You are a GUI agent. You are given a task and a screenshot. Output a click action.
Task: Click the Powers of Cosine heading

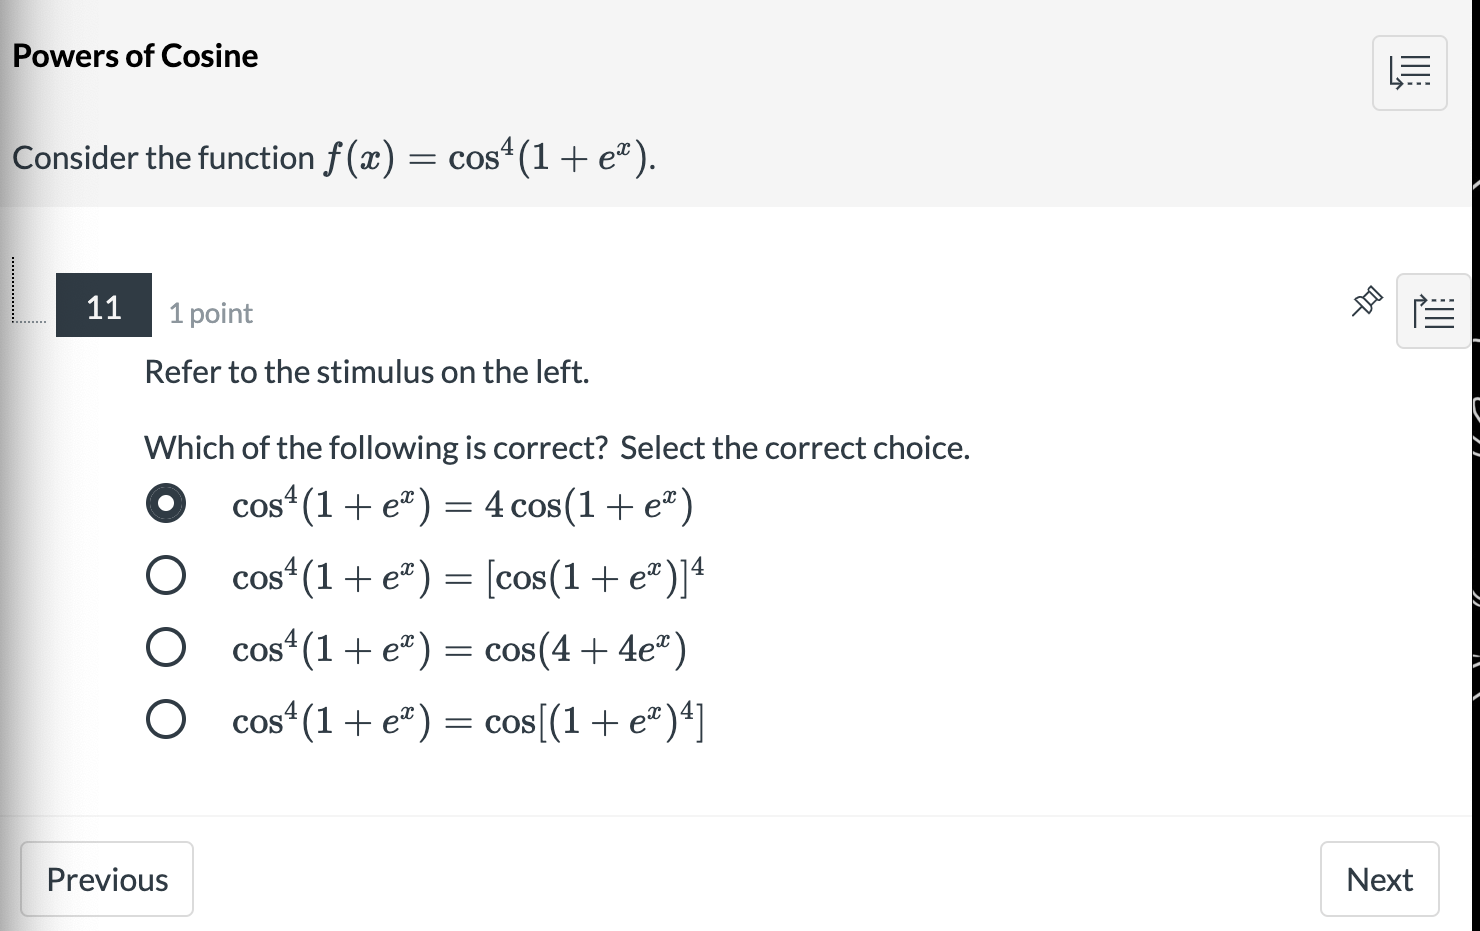pyautogui.click(x=135, y=56)
